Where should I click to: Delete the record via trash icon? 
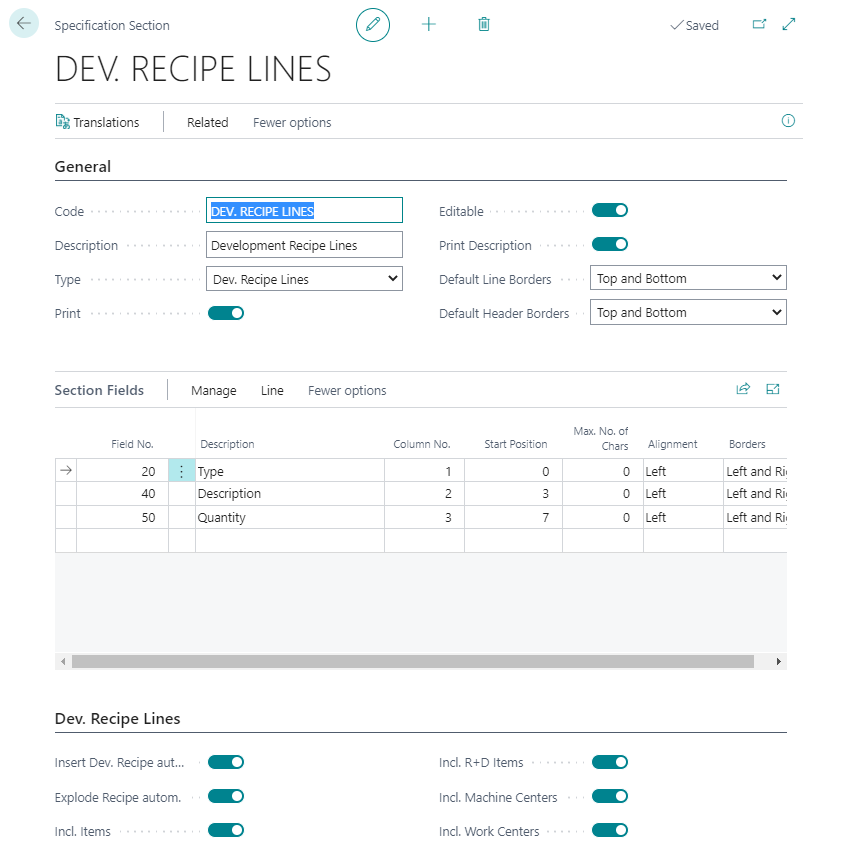click(x=484, y=25)
